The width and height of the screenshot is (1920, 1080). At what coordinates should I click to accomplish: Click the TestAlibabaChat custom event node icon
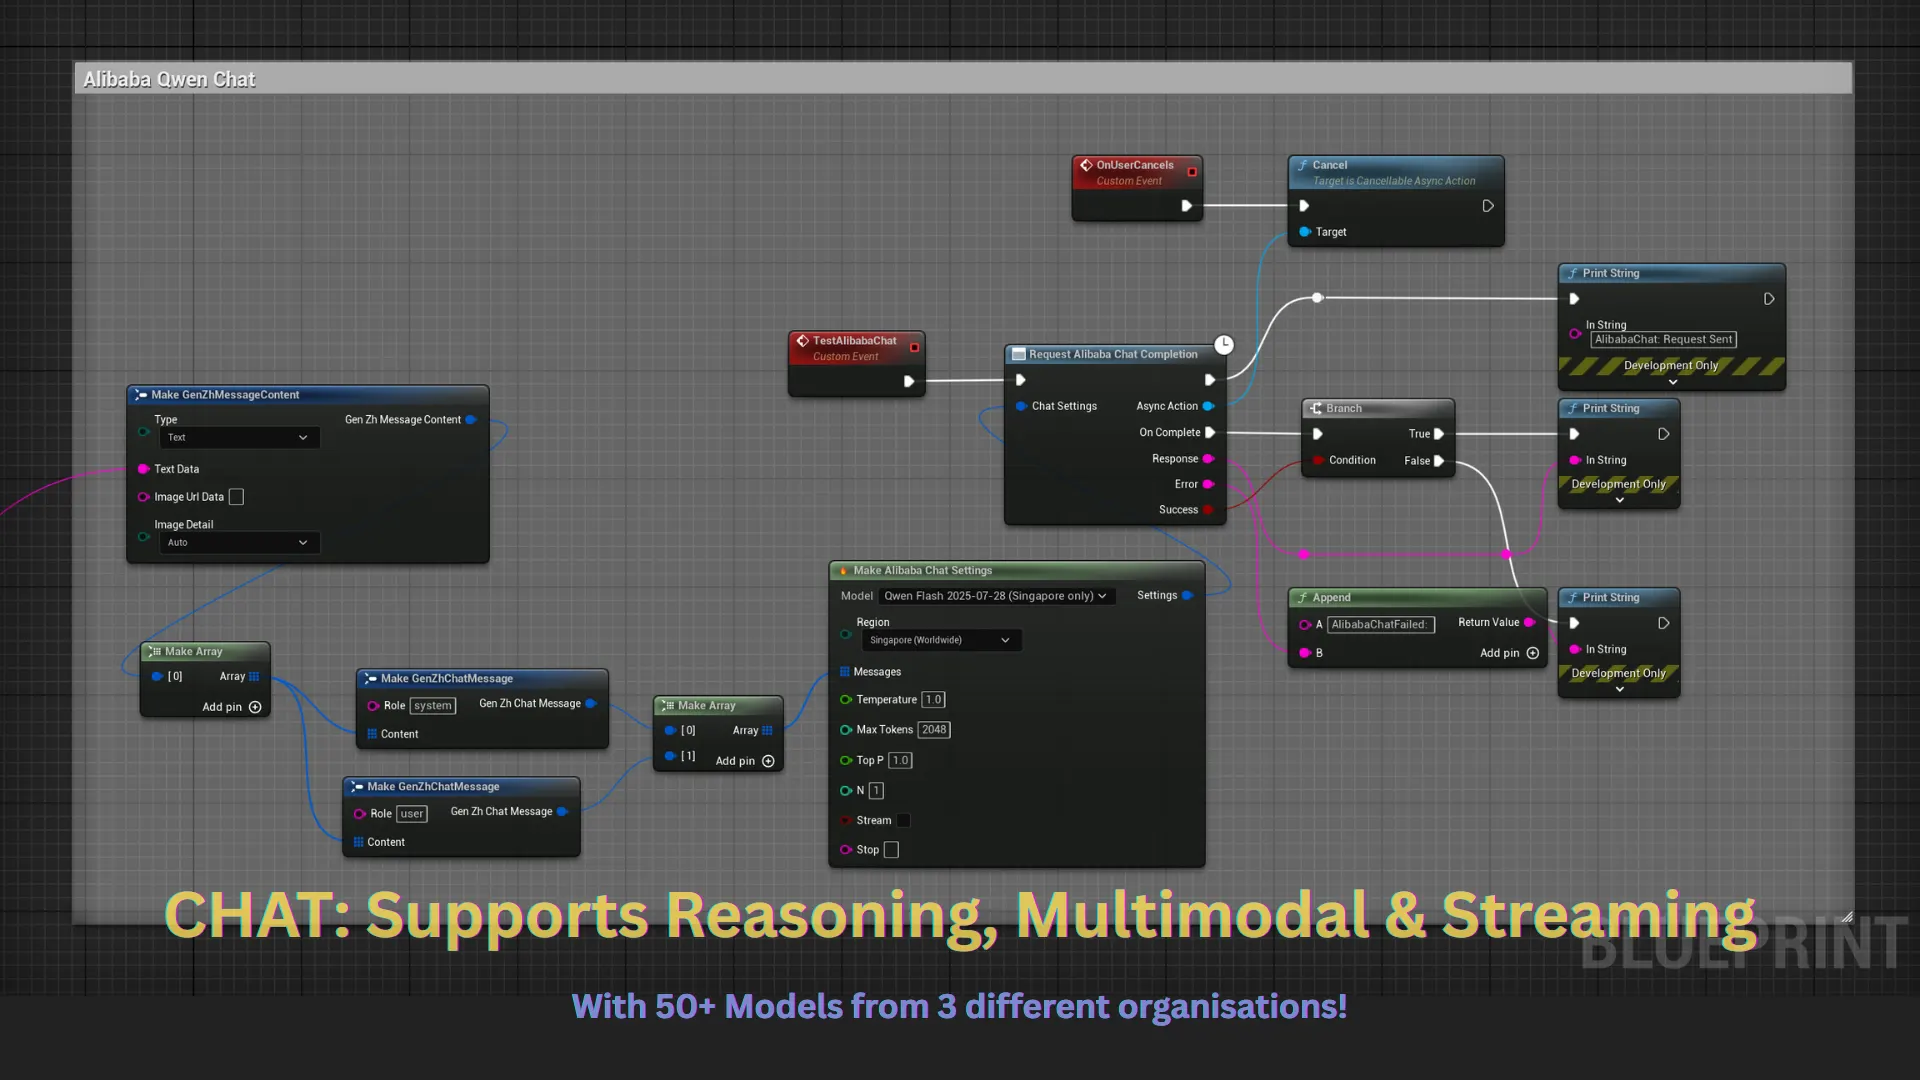802,341
